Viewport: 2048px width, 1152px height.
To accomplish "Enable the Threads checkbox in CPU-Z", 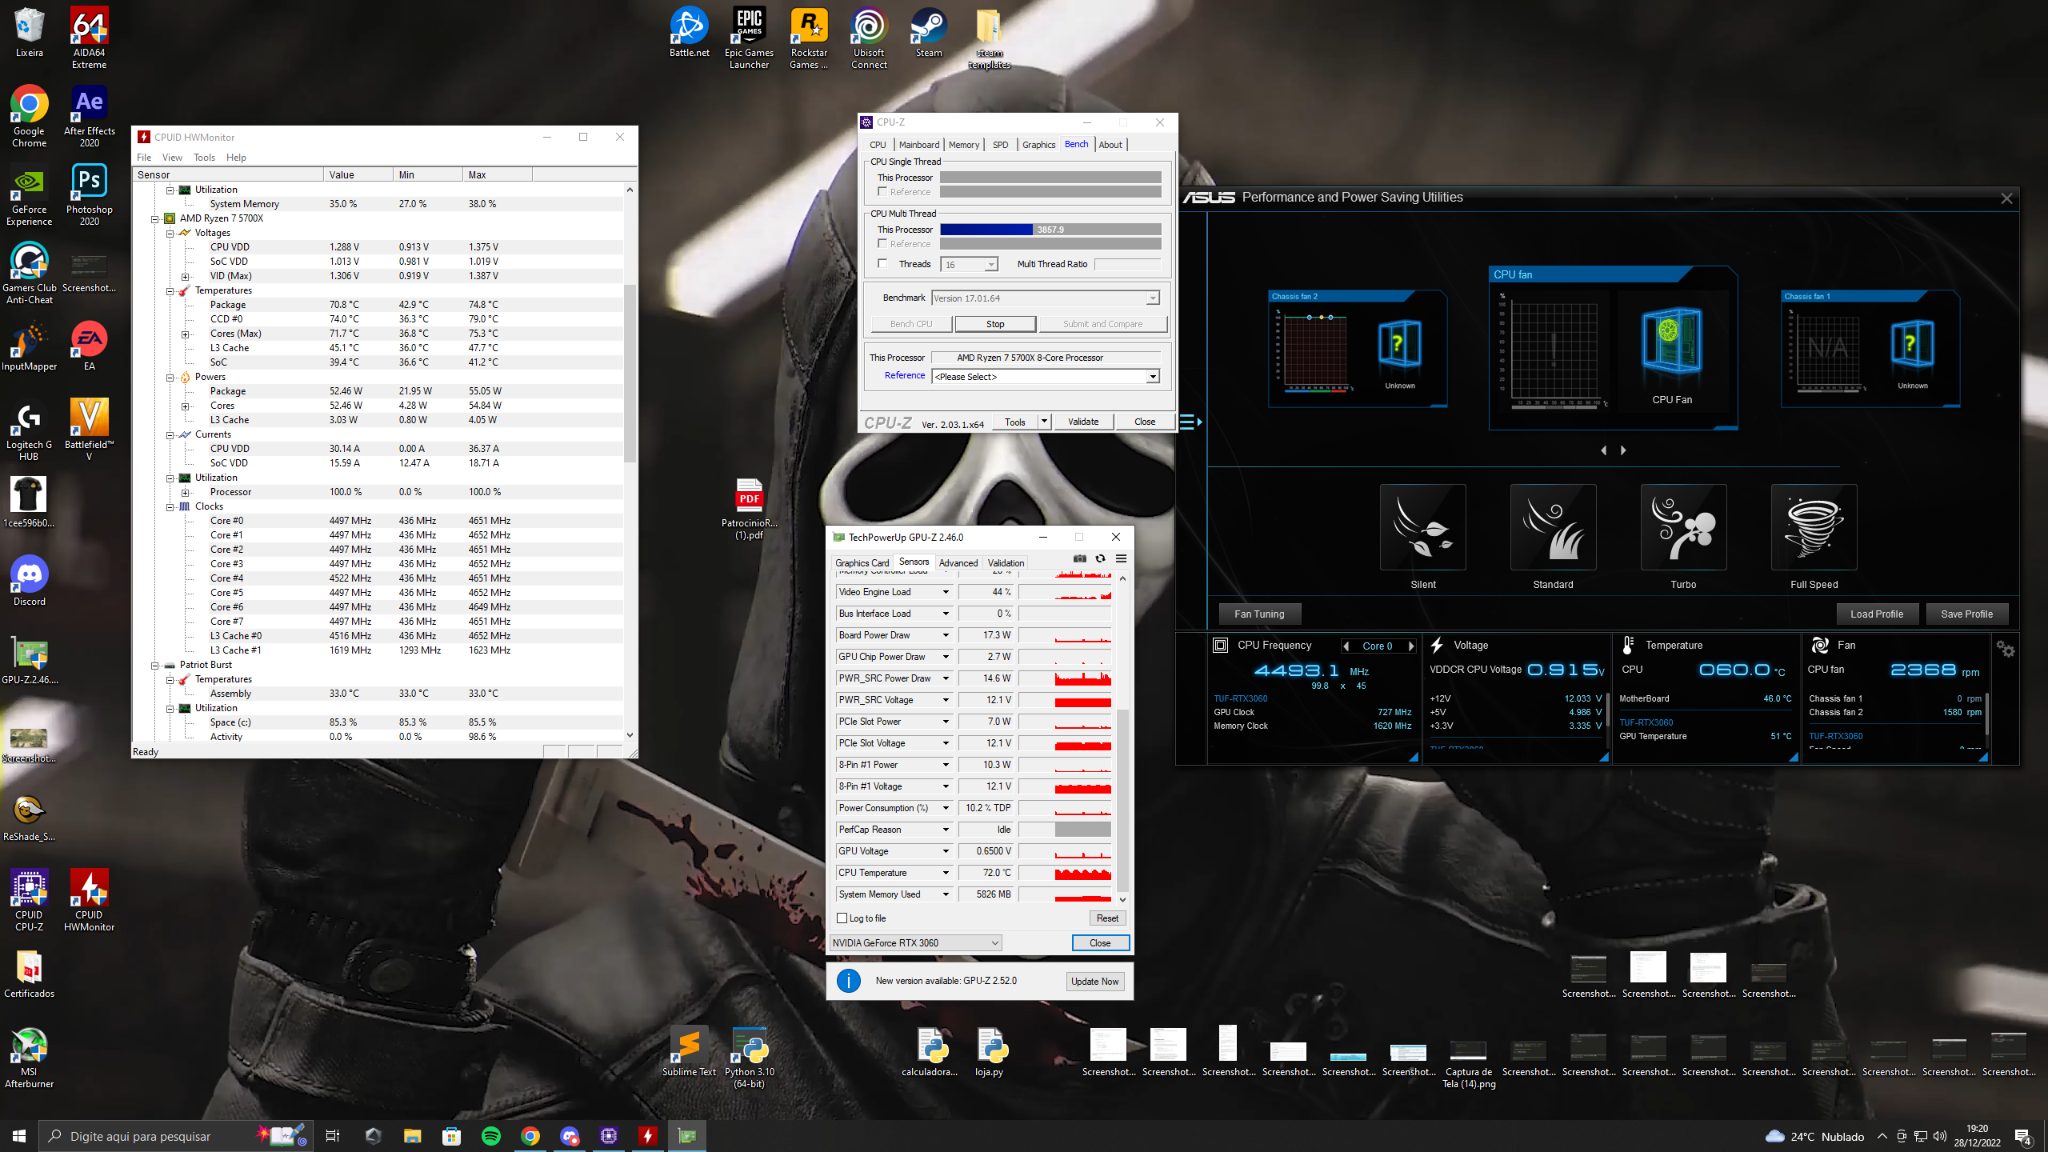I will point(882,264).
